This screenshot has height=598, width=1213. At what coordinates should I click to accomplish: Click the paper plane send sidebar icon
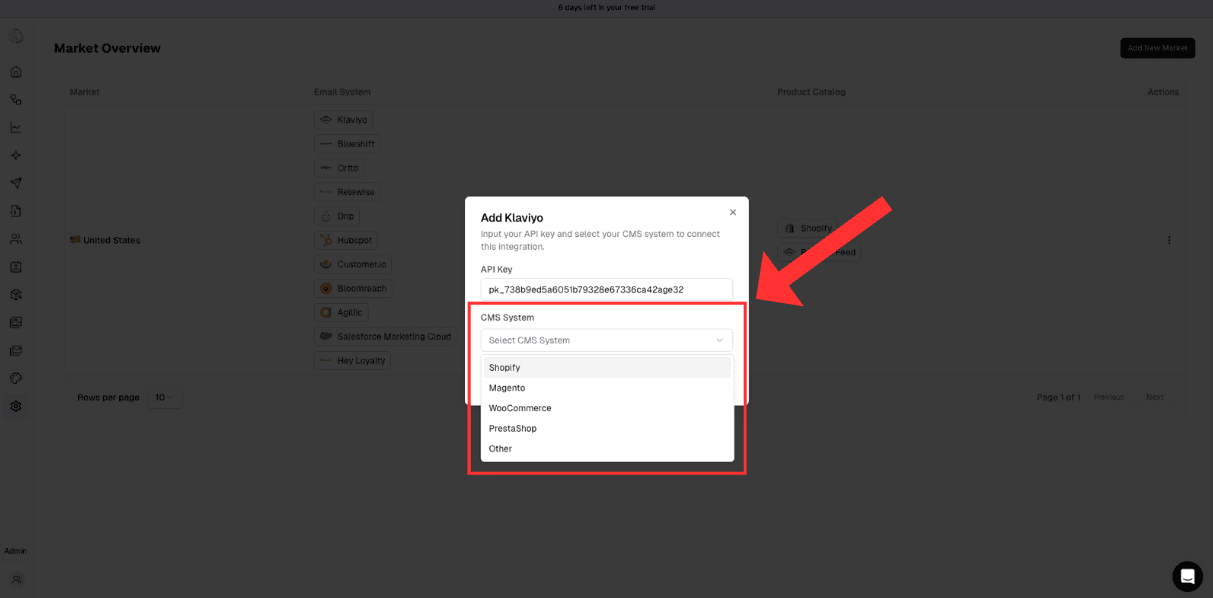[16, 183]
